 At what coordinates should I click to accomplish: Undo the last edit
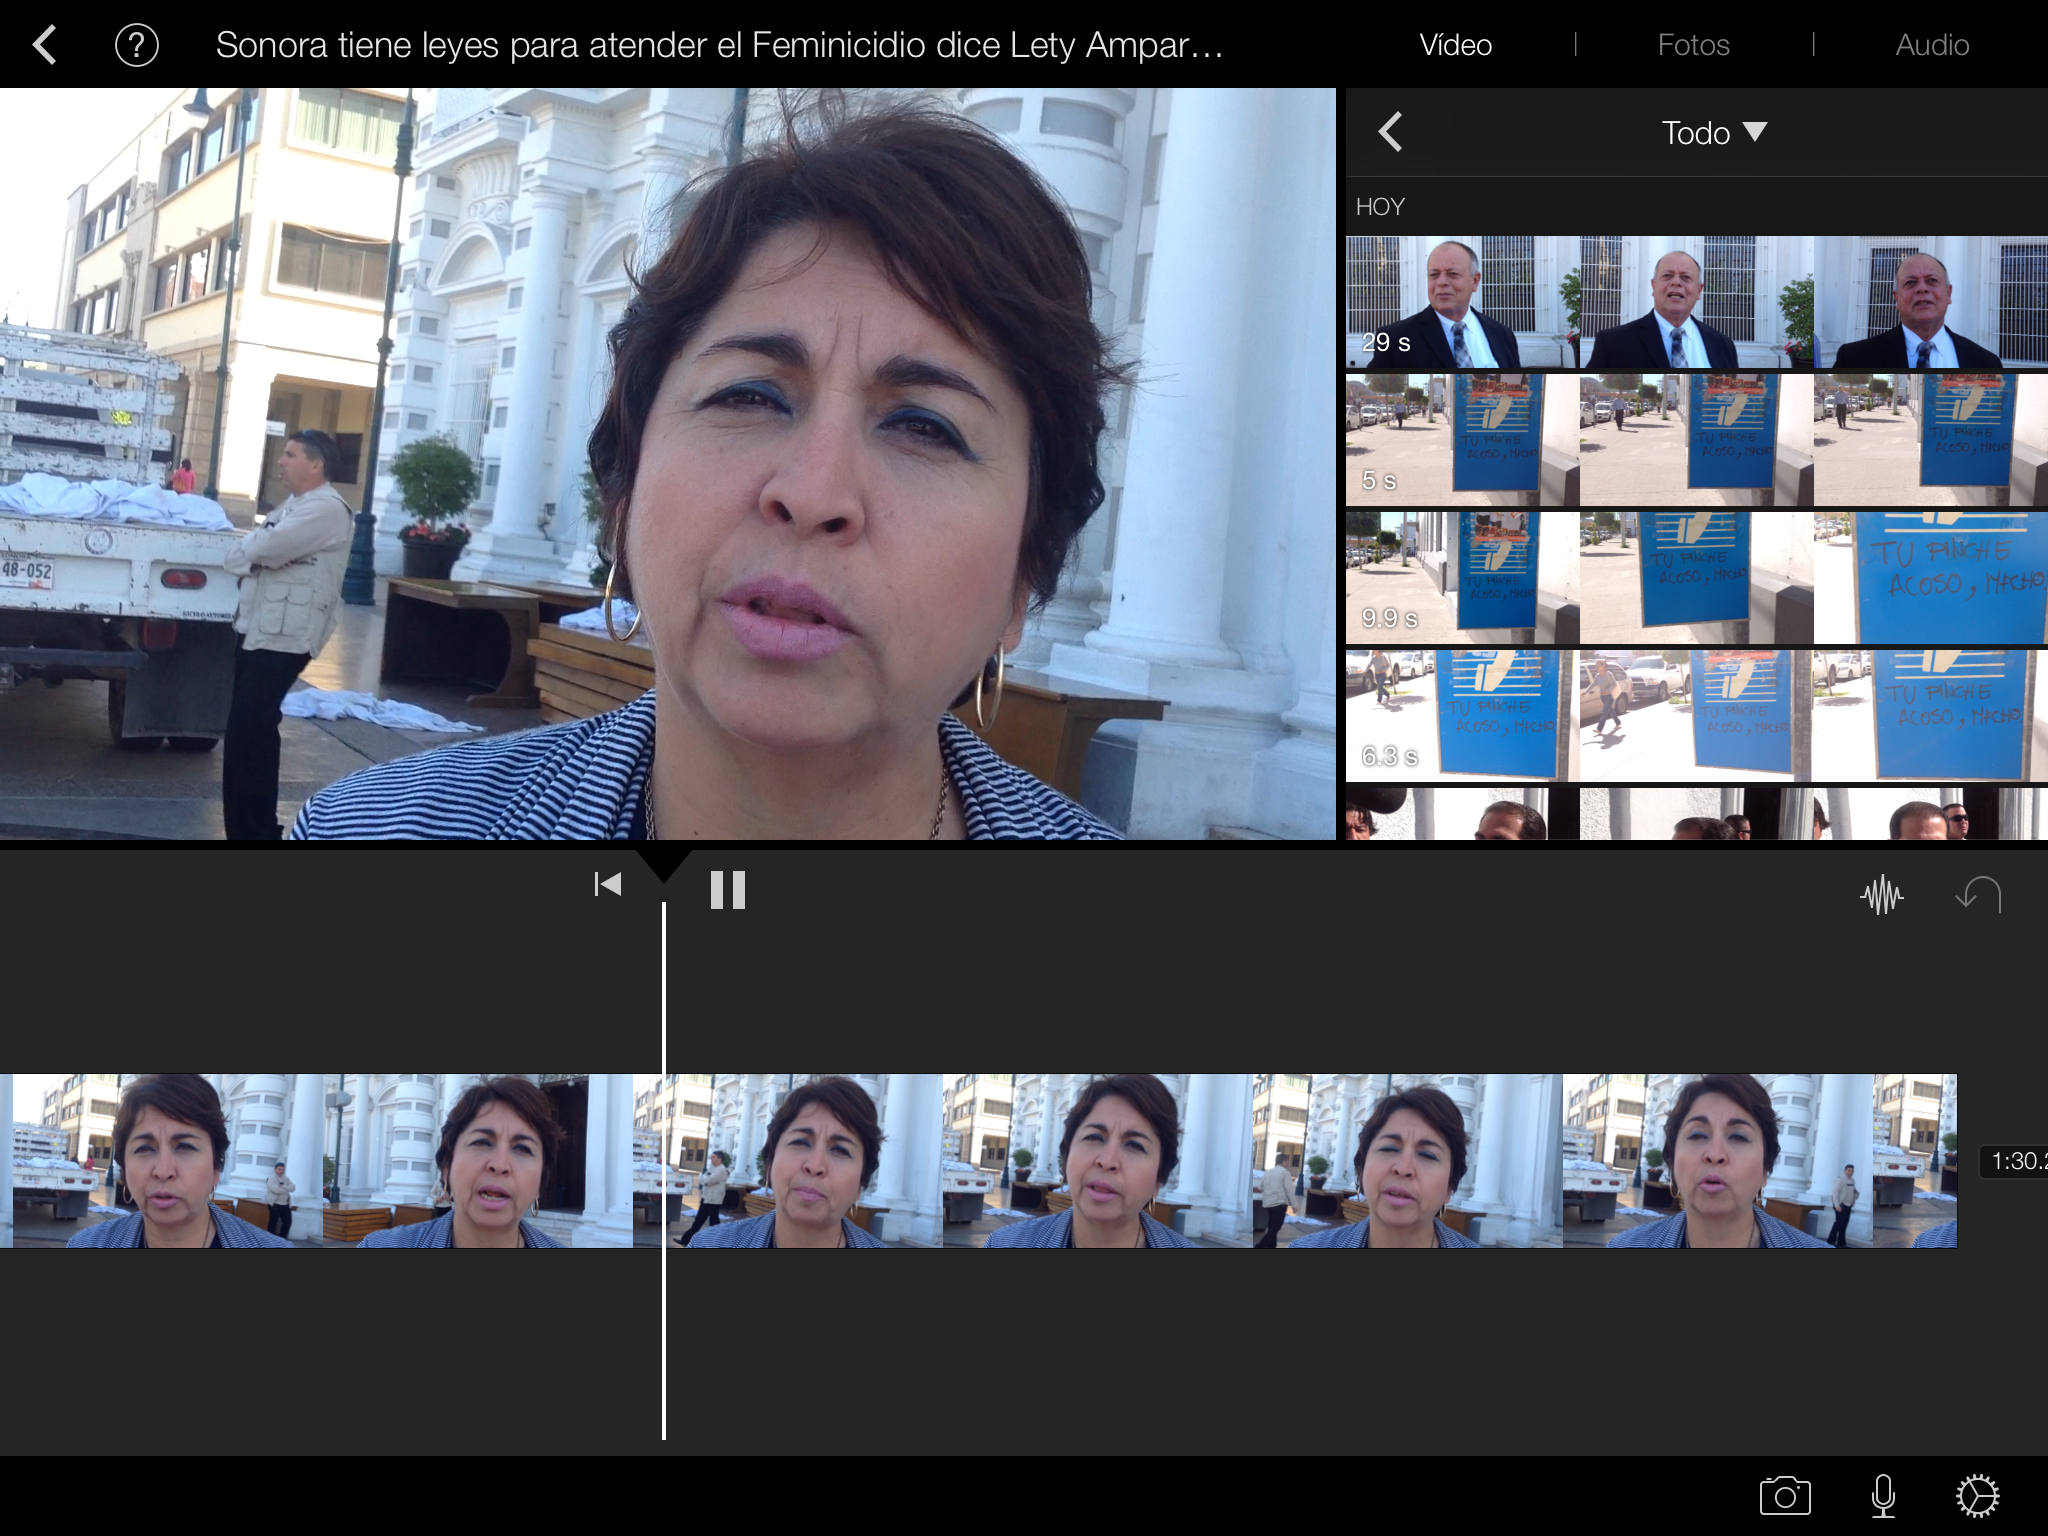(1978, 895)
